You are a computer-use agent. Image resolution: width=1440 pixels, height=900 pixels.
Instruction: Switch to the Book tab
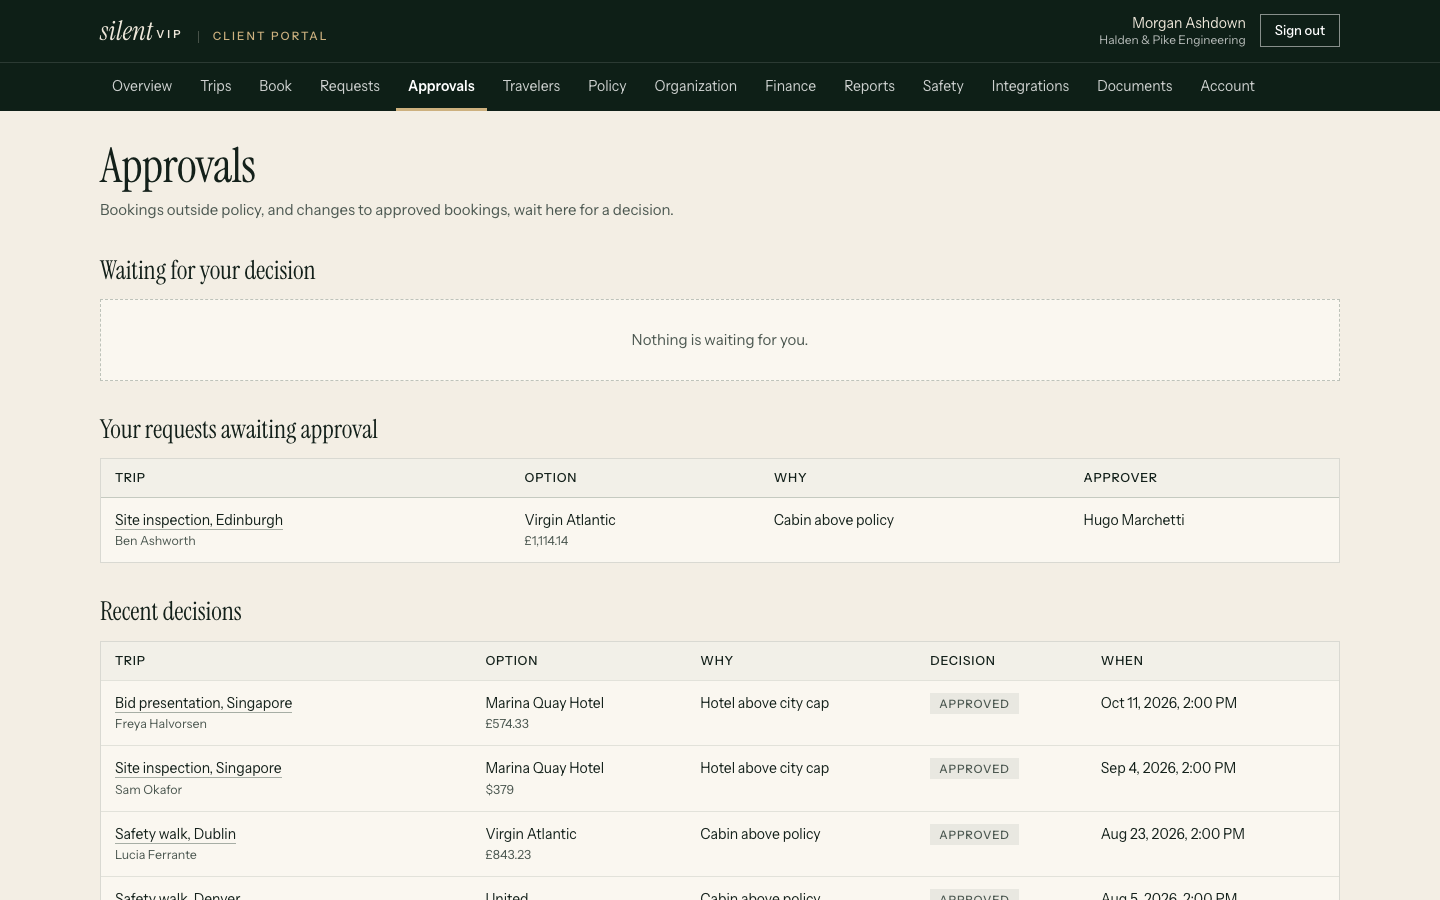275,86
